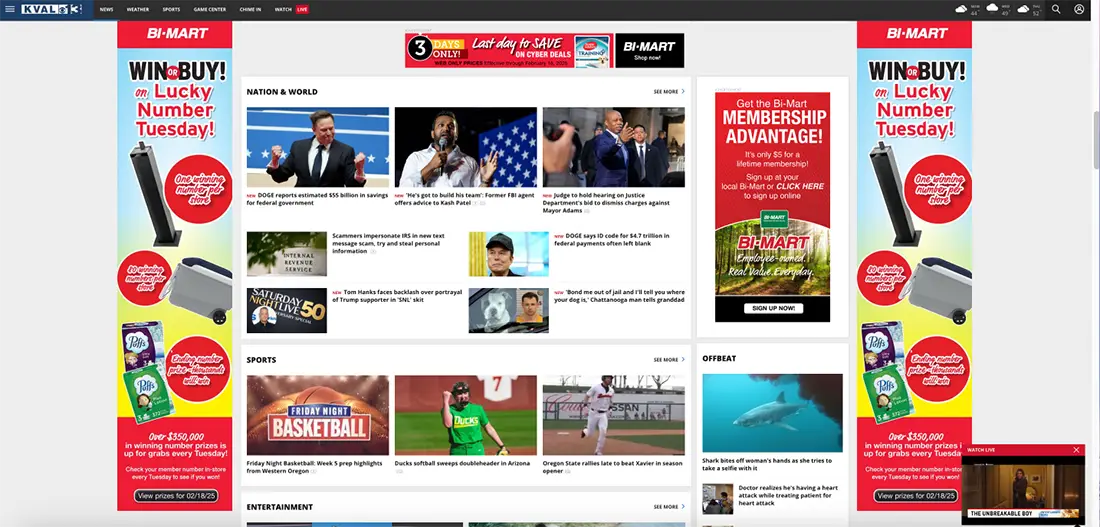Read DOGE $55 billion savings headline

[317, 199]
